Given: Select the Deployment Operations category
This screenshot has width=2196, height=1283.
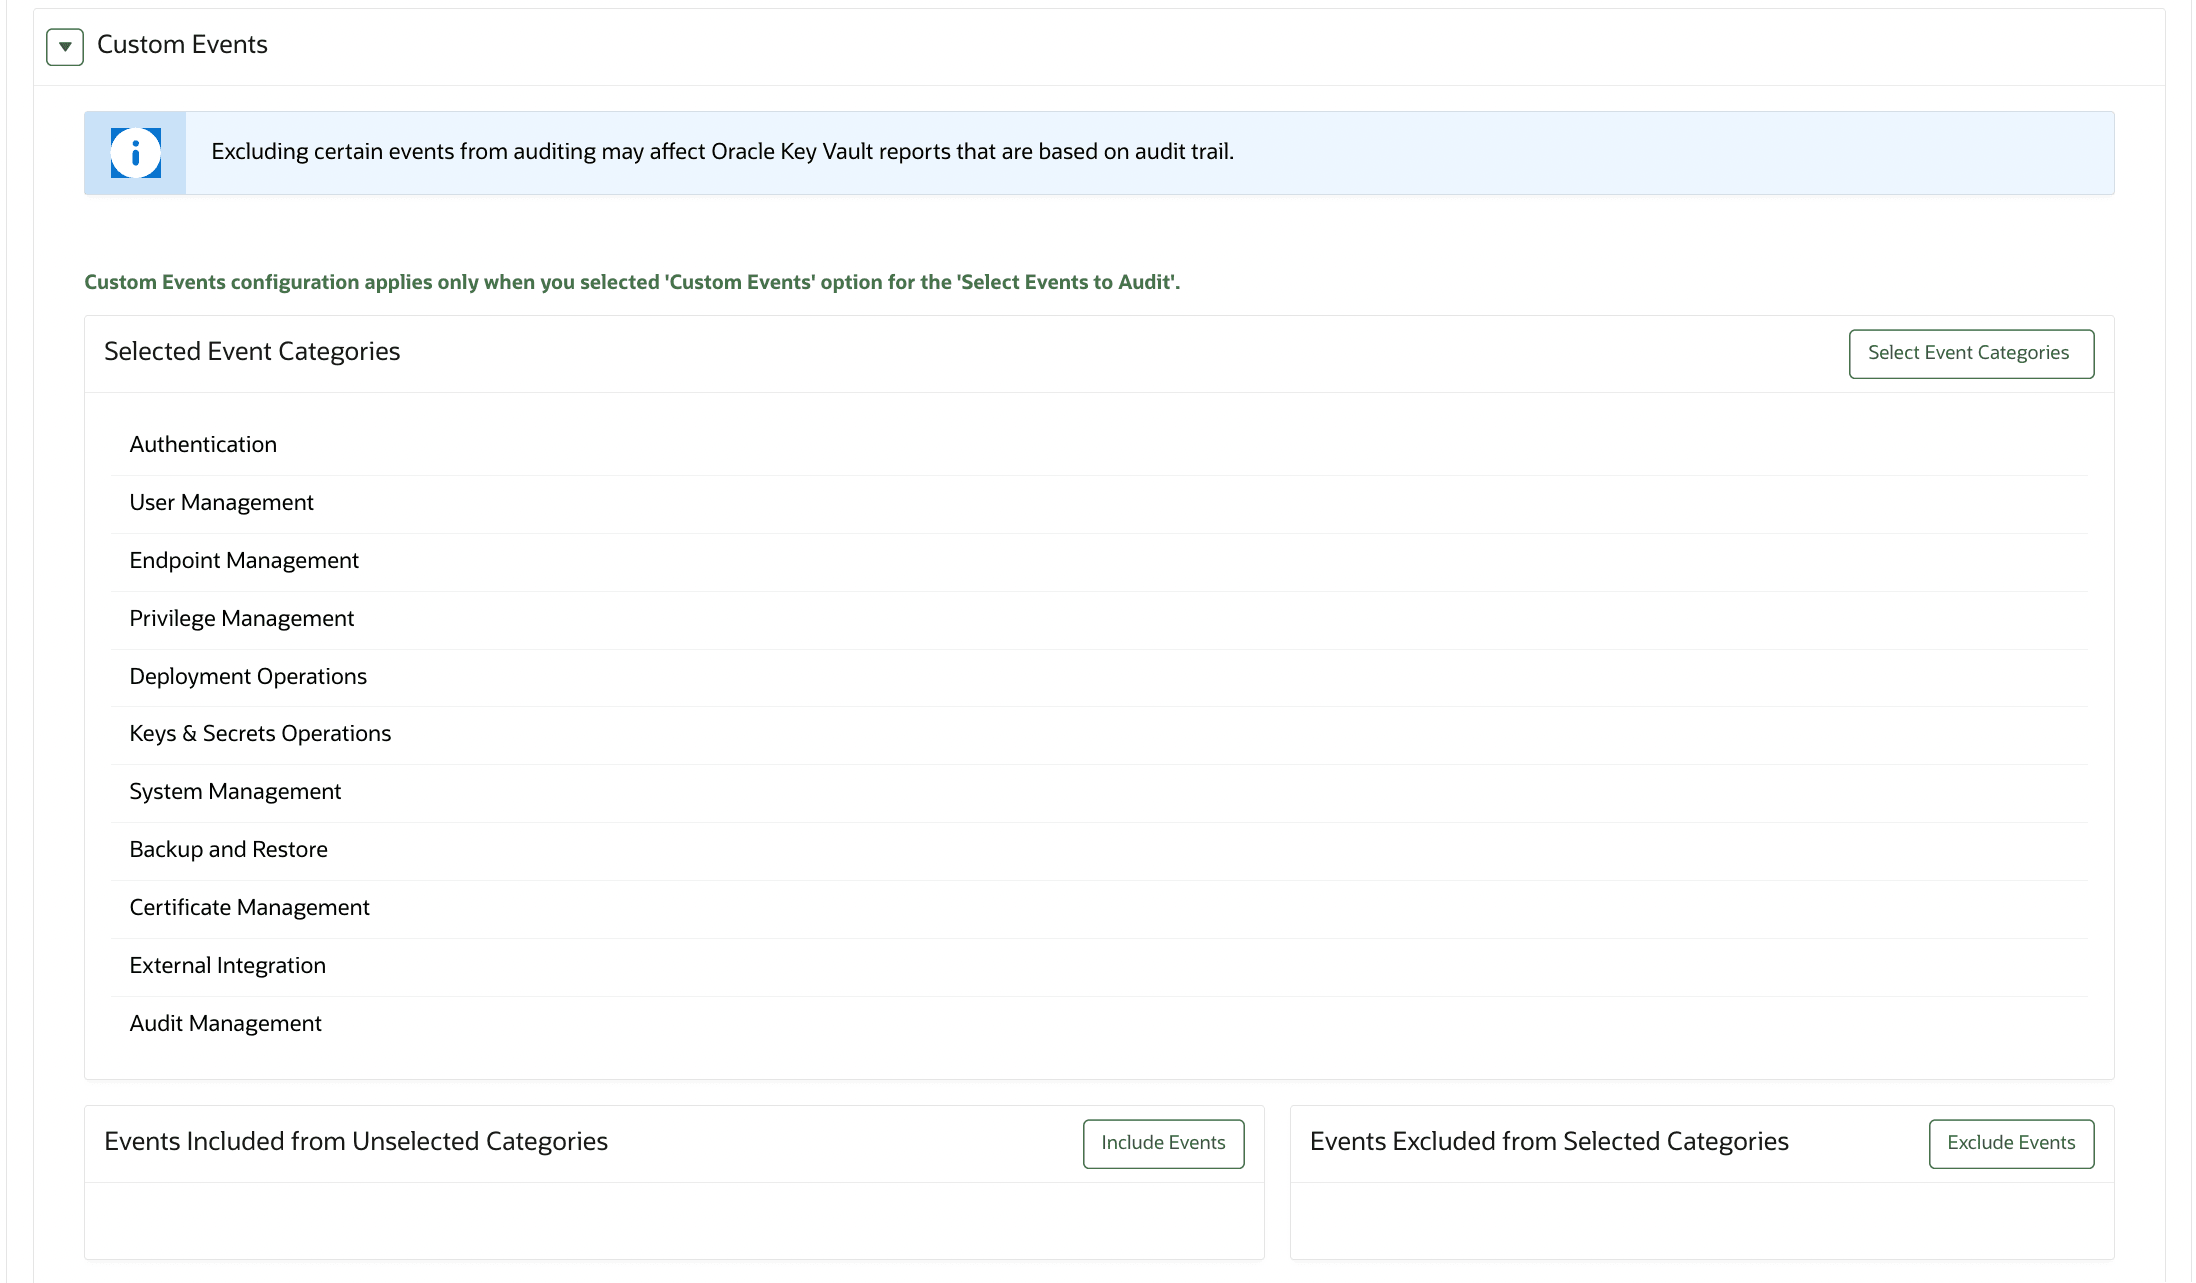Looking at the screenshot, I should (247, 676).
